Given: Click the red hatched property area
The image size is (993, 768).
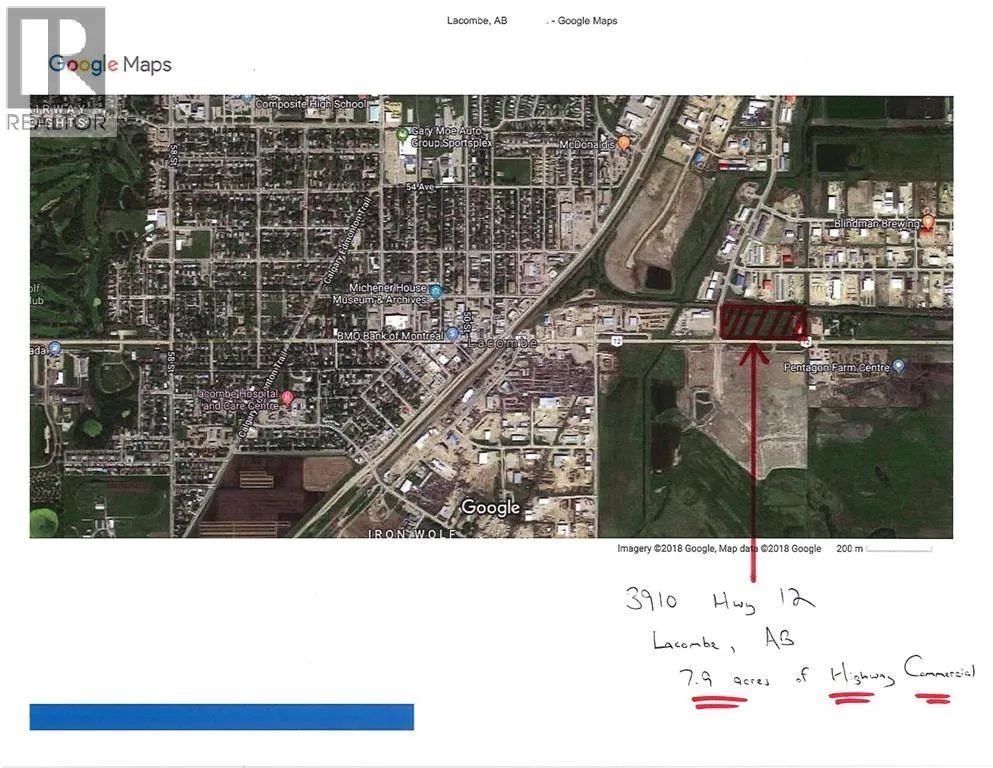Looking at the screenshot, I should tap(763, 321).
